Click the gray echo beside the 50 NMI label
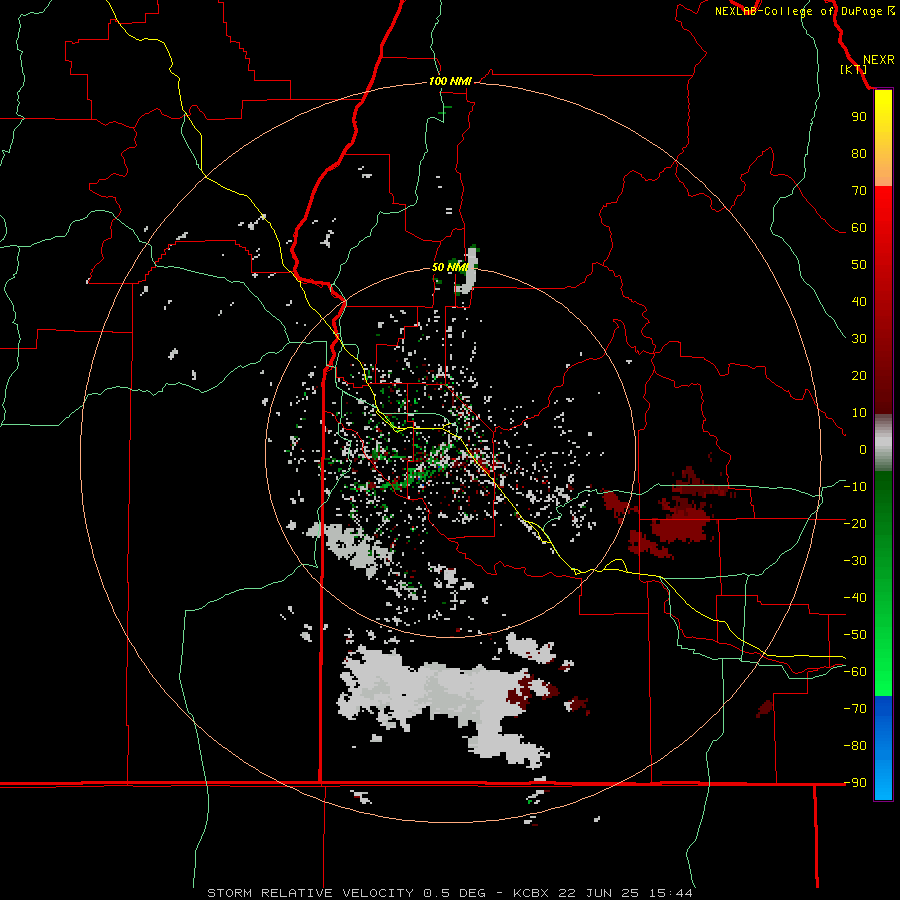Image resolution: width=900 pixels, height=900 pixels. 469,270
